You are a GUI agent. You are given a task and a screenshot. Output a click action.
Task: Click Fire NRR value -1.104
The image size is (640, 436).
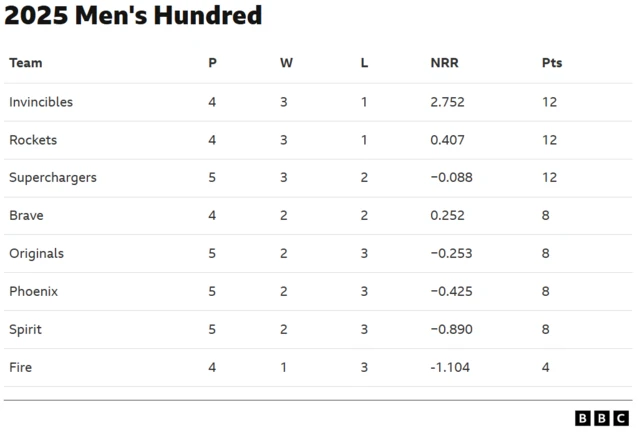click(450, 367)
